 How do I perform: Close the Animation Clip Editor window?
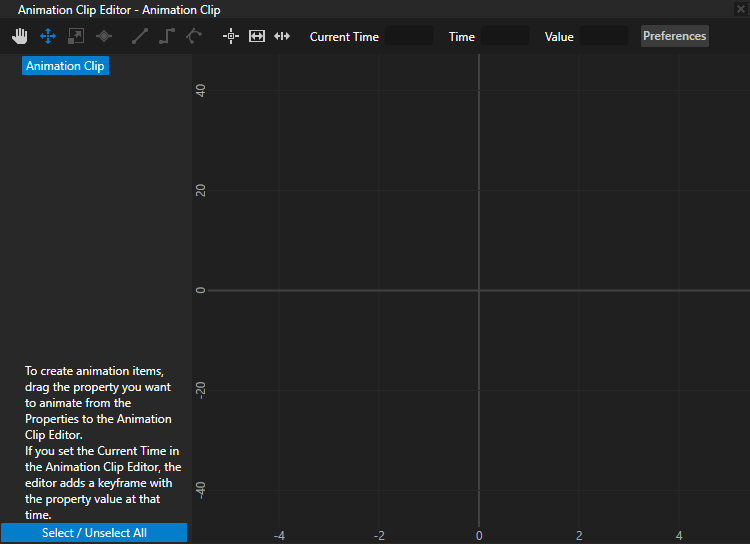click(740, 8)
